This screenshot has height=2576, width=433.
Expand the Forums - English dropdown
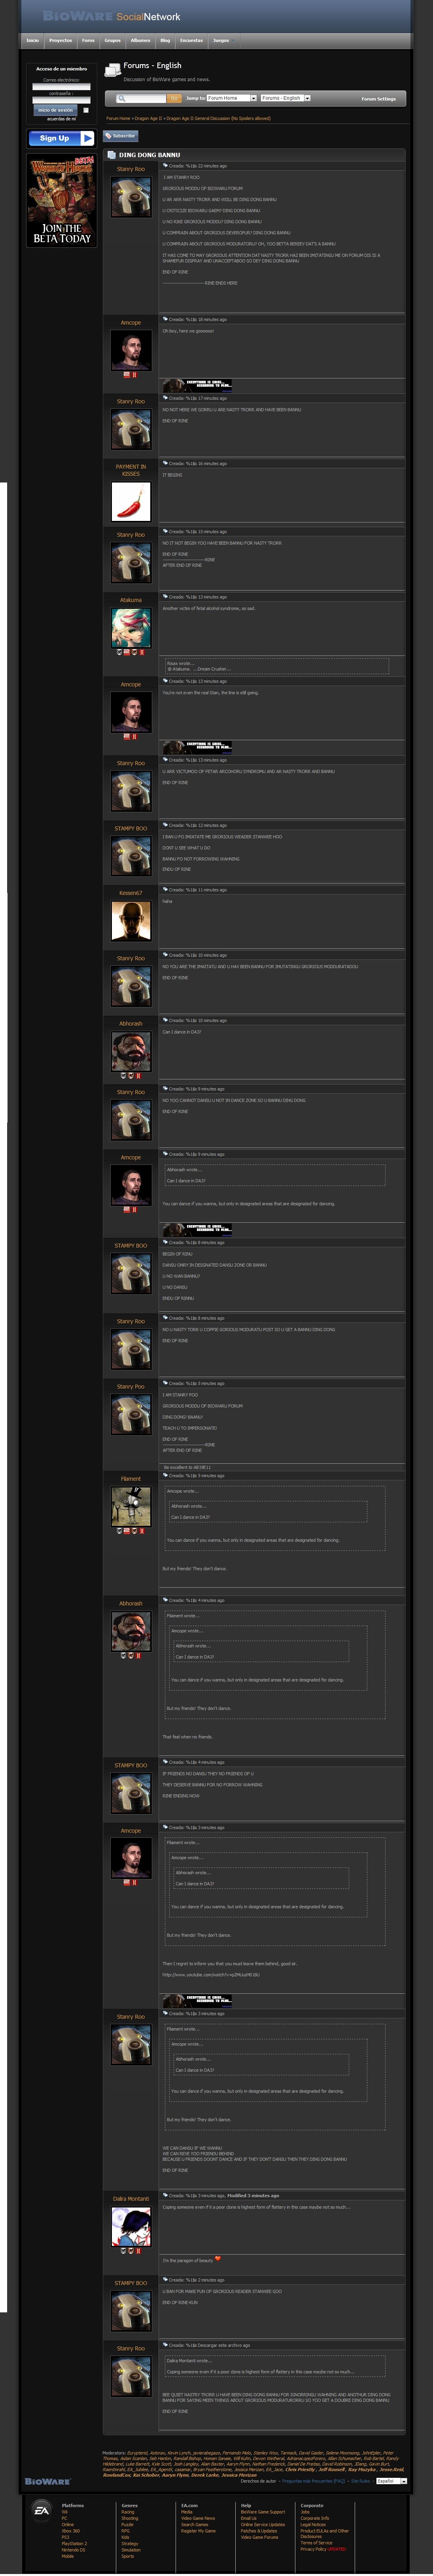pyautogui.click(x=285, y=98)
